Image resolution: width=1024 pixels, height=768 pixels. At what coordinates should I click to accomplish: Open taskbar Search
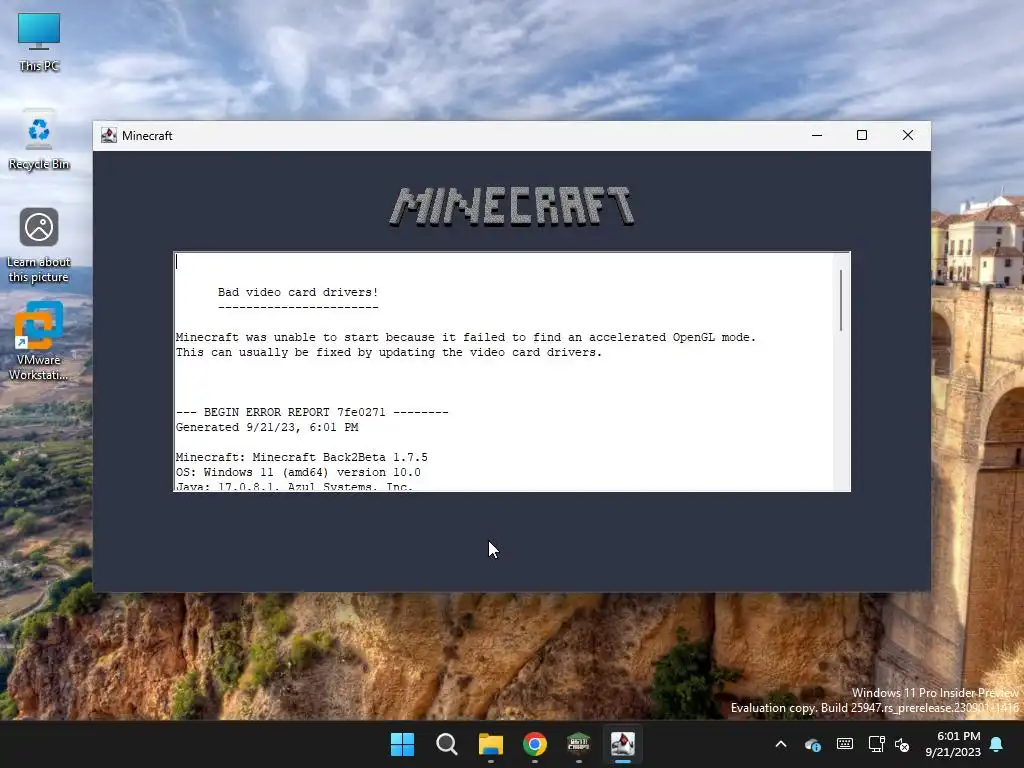click(x=447, y=744)
